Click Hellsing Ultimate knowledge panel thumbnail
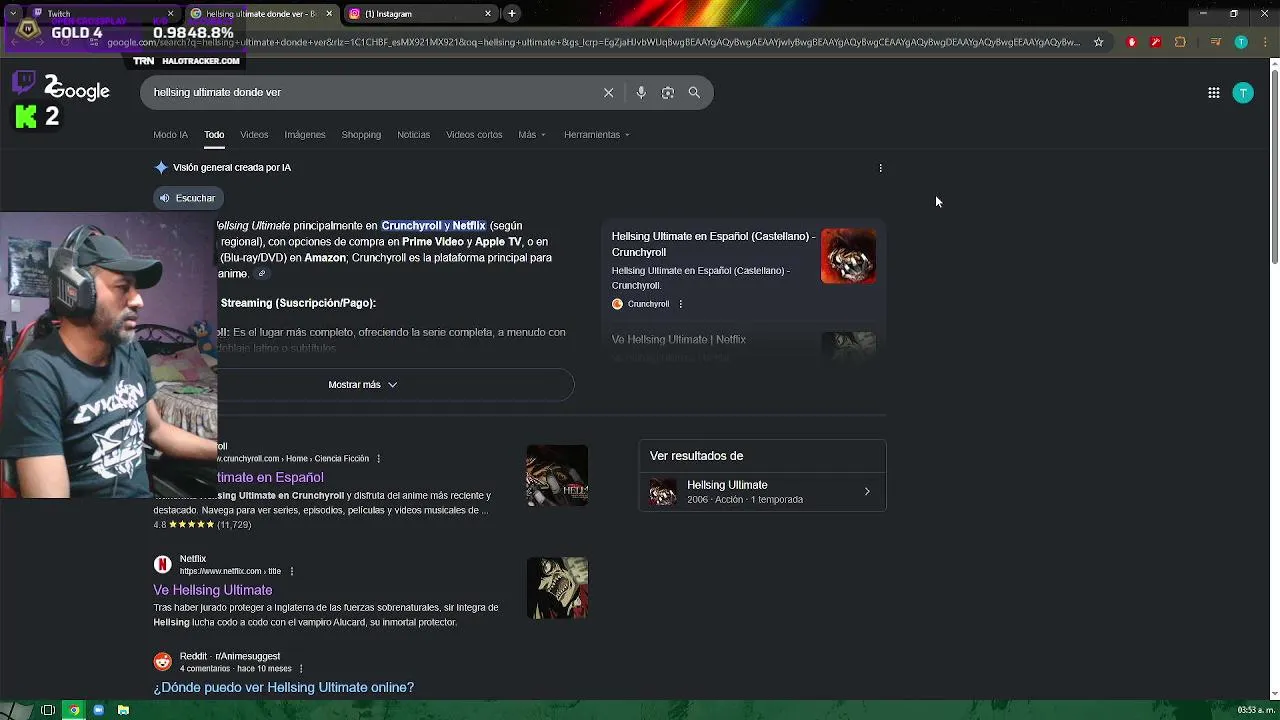 (663, 492)
